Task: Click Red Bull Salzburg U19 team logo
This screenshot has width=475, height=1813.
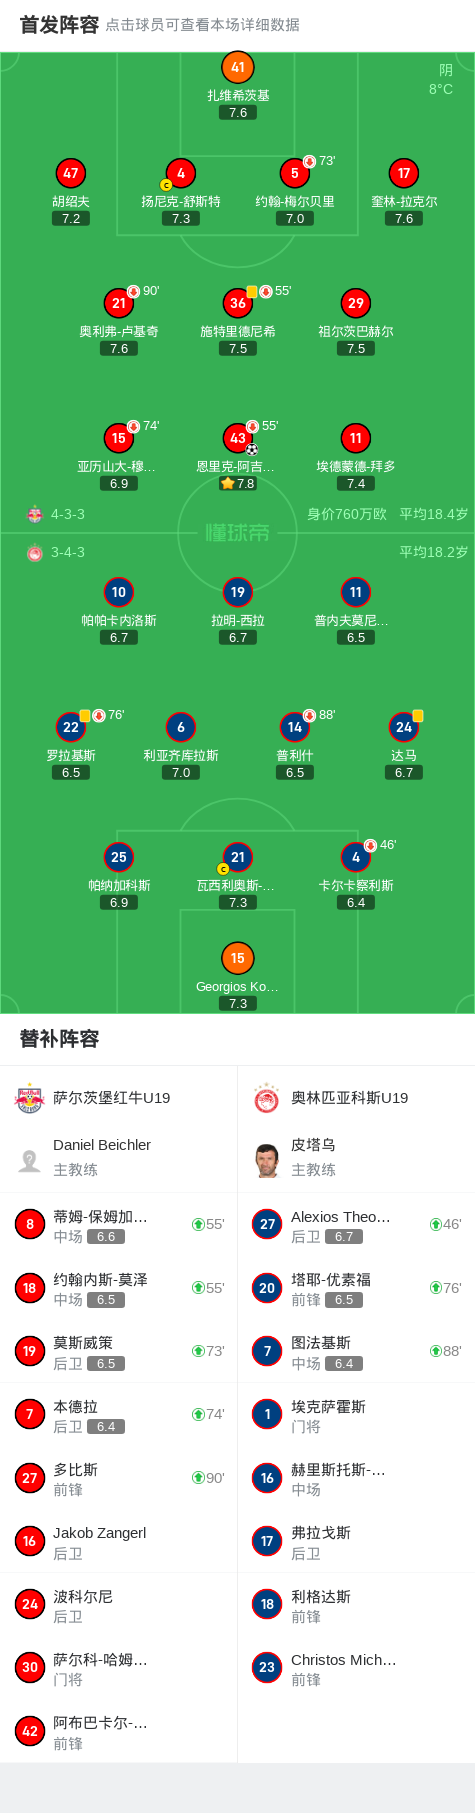Action: pos(30,1098)
